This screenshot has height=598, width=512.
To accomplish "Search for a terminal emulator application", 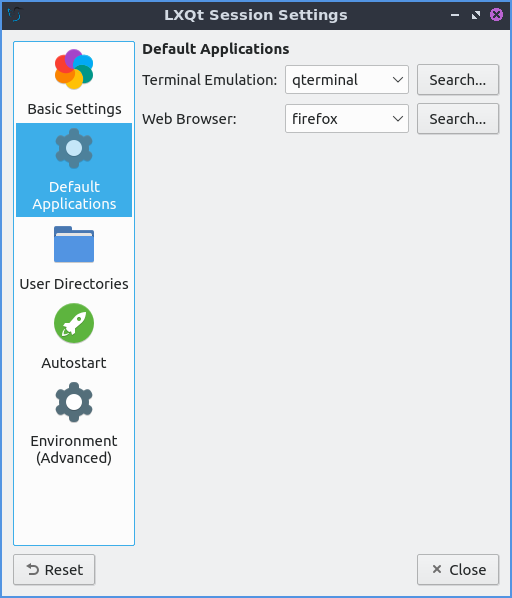I will click(x=458, y=80).
